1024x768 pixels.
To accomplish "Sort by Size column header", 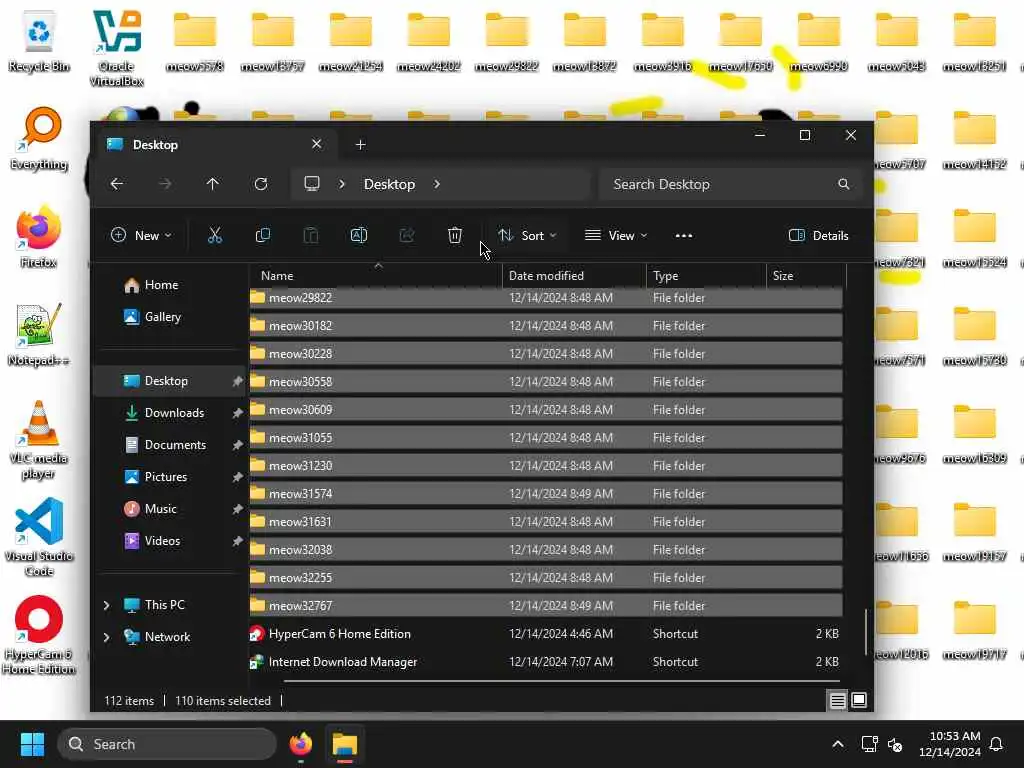I will [806, 276].
